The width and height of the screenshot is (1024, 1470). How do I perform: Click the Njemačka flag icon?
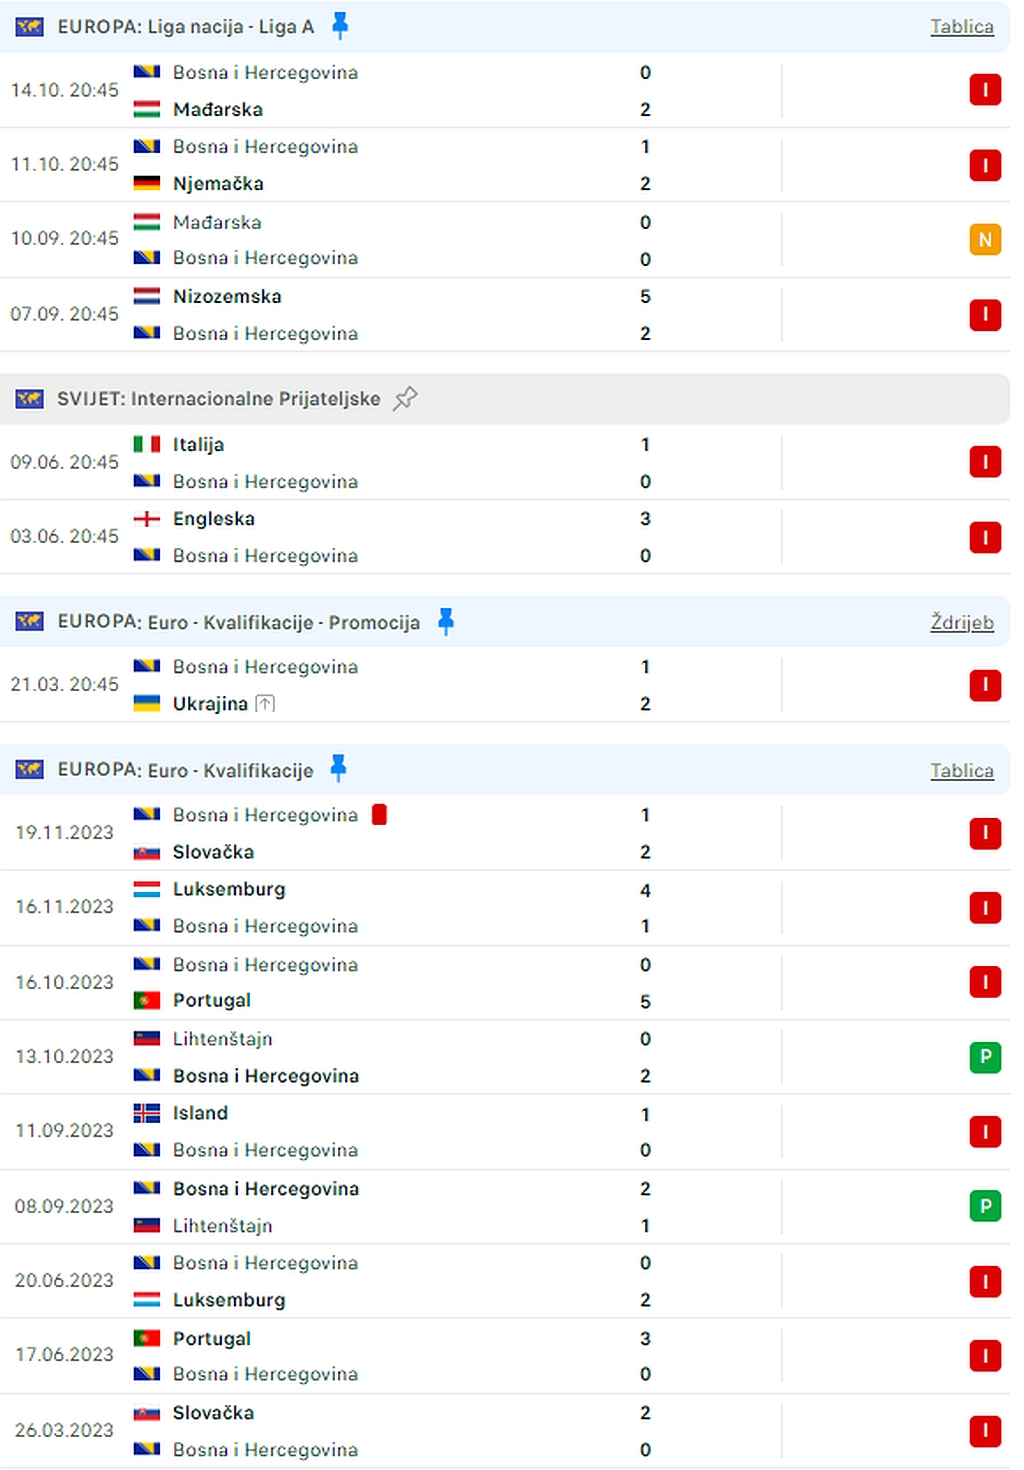[x=147, y=183]
